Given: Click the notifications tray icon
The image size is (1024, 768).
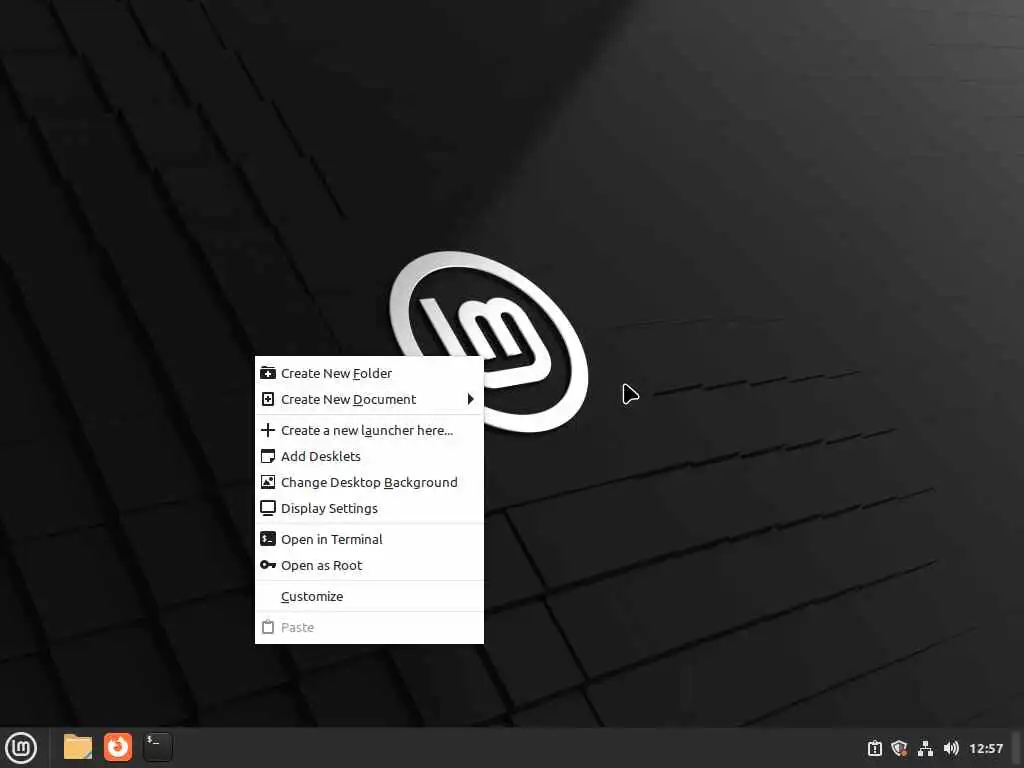Looking at the screenshot, I should pyautogui.click(x=874, y=748).
